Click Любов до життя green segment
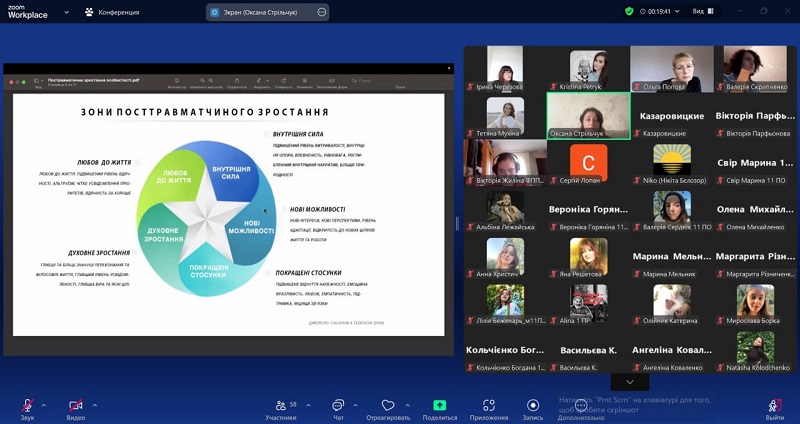The width and height of the screenshot is (800, 424). tap(173, 177)
